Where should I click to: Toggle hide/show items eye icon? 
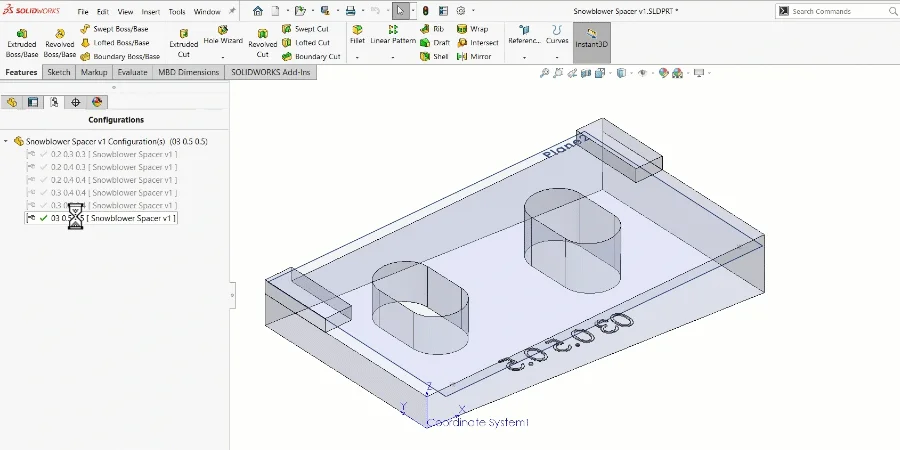tap(642, 73)
